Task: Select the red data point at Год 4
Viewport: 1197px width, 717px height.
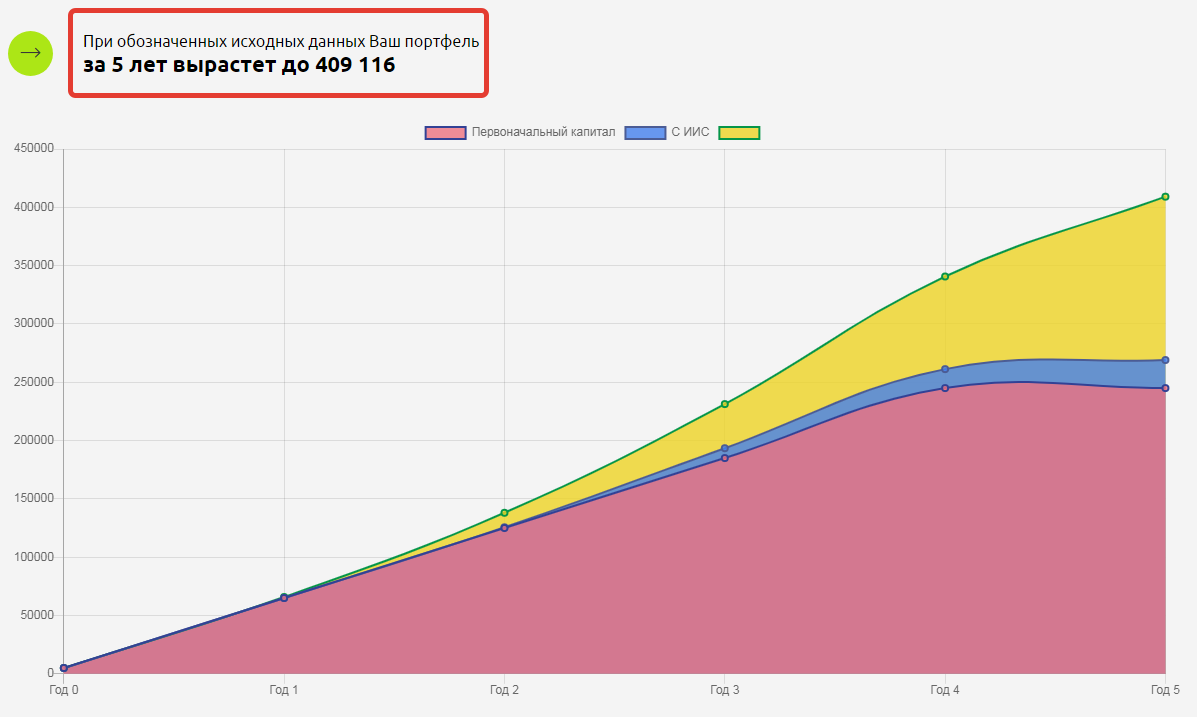Action: 945,388
